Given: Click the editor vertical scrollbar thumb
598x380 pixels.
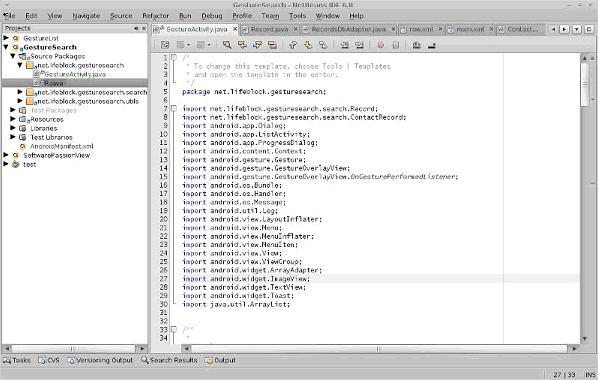Looking at the screenshot, I should click(x=585, y=85).
